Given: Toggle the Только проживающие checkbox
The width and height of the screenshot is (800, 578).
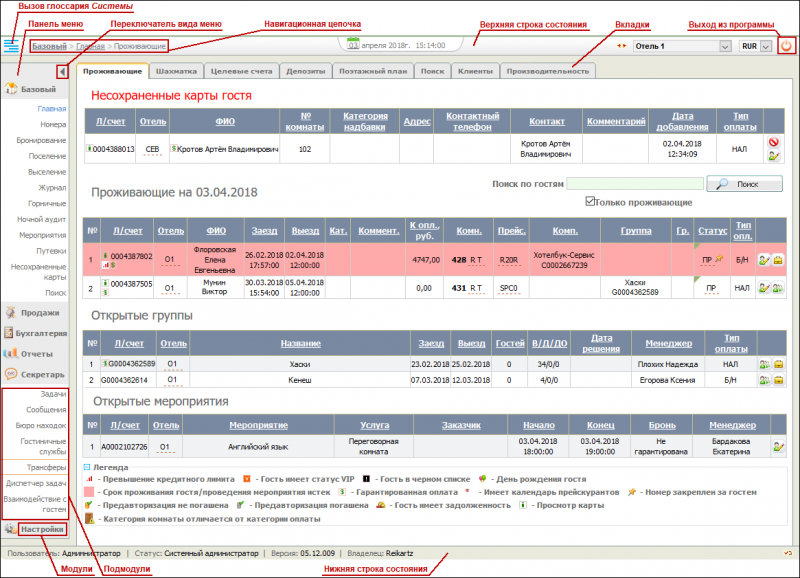Looking at the screenshot, I should [590, 201].
